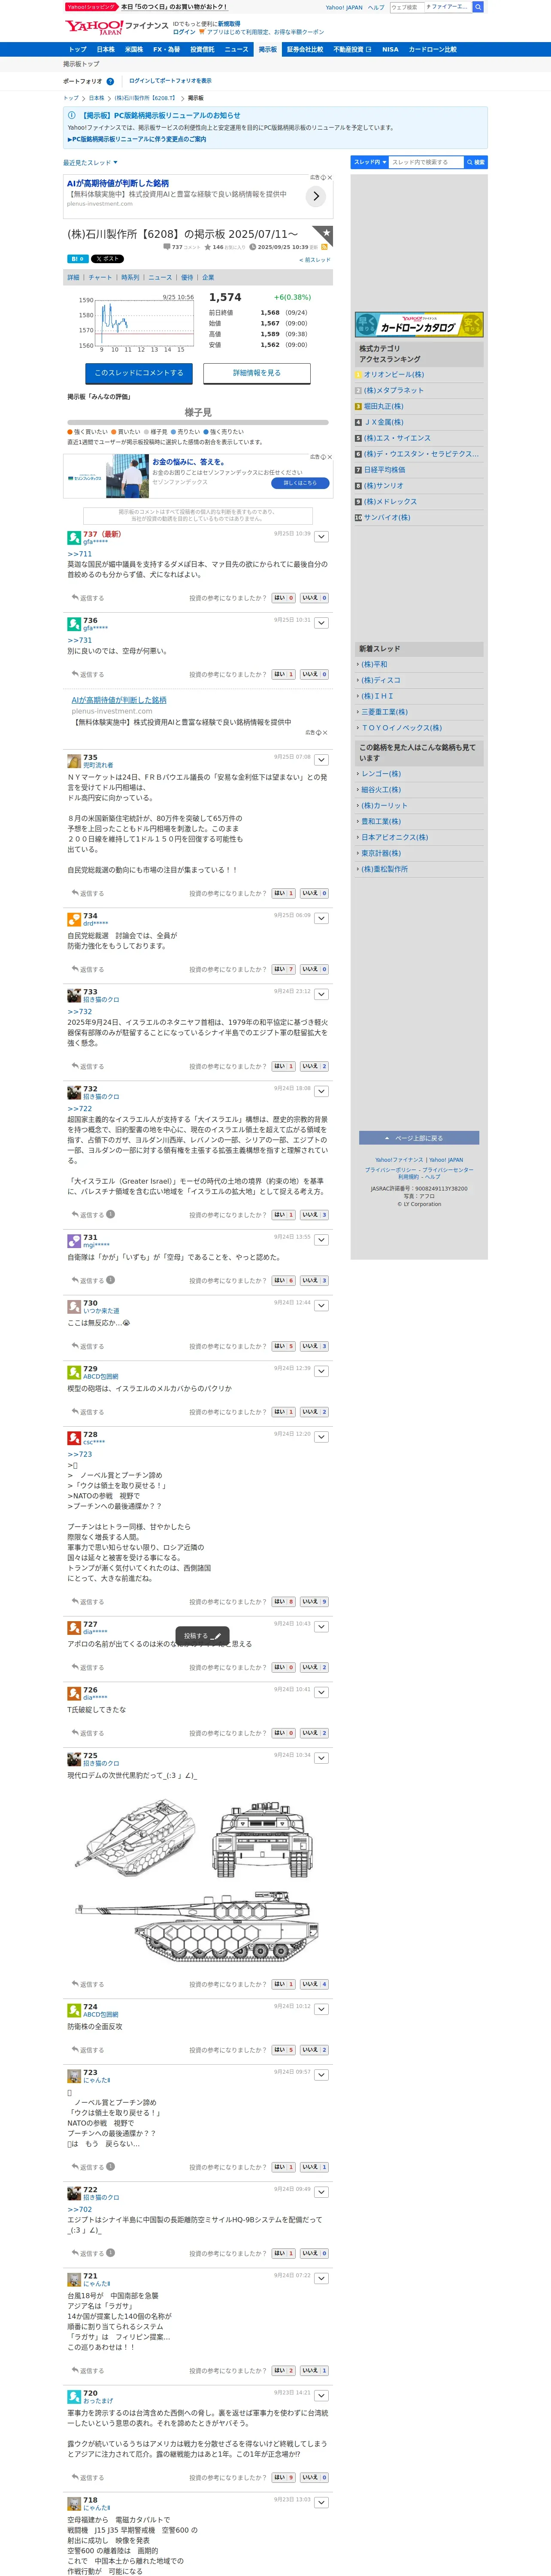Click avatar of post 737 user gfa

pos(74,538)
